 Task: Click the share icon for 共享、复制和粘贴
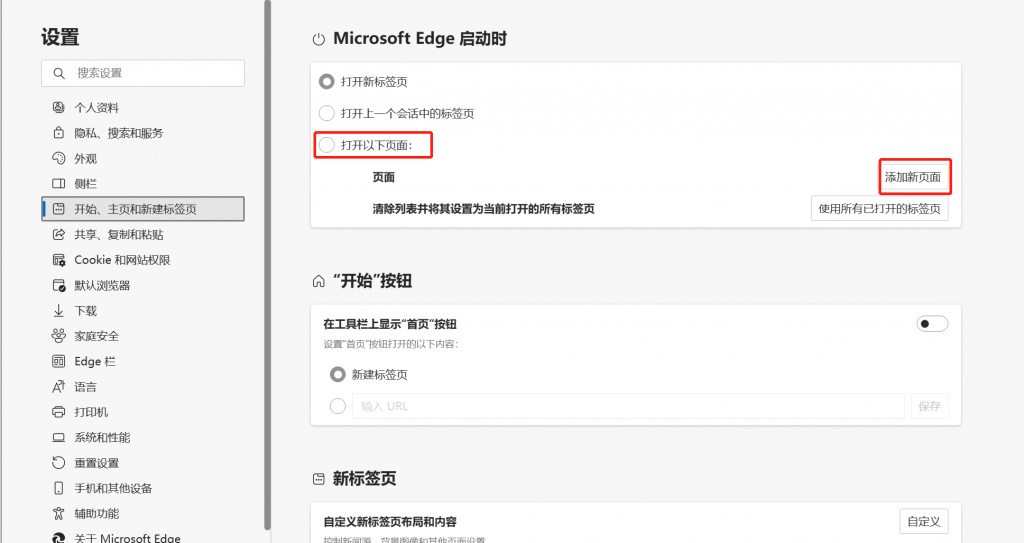click(58, 235)
